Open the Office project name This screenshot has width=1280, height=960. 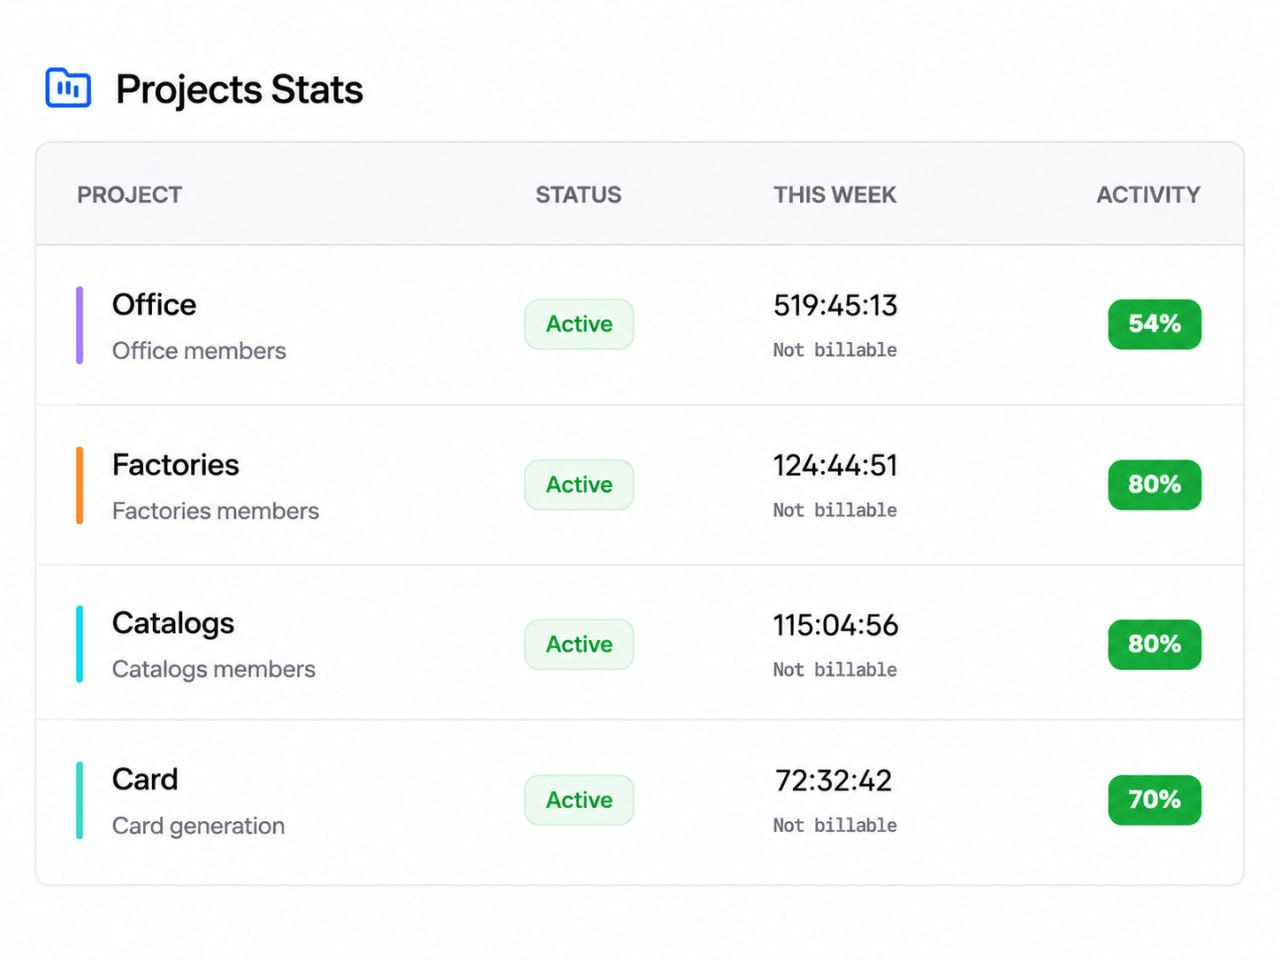point(154,304)
